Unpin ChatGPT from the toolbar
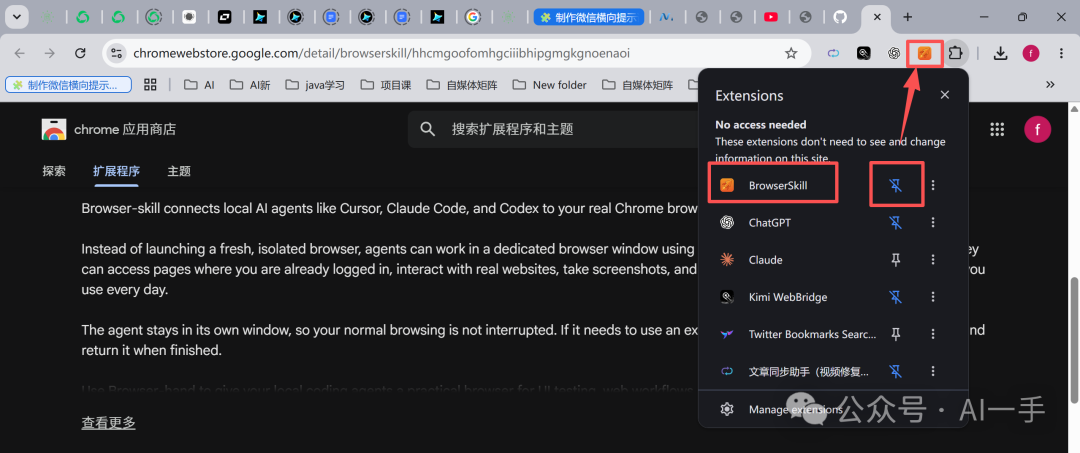 895,222
